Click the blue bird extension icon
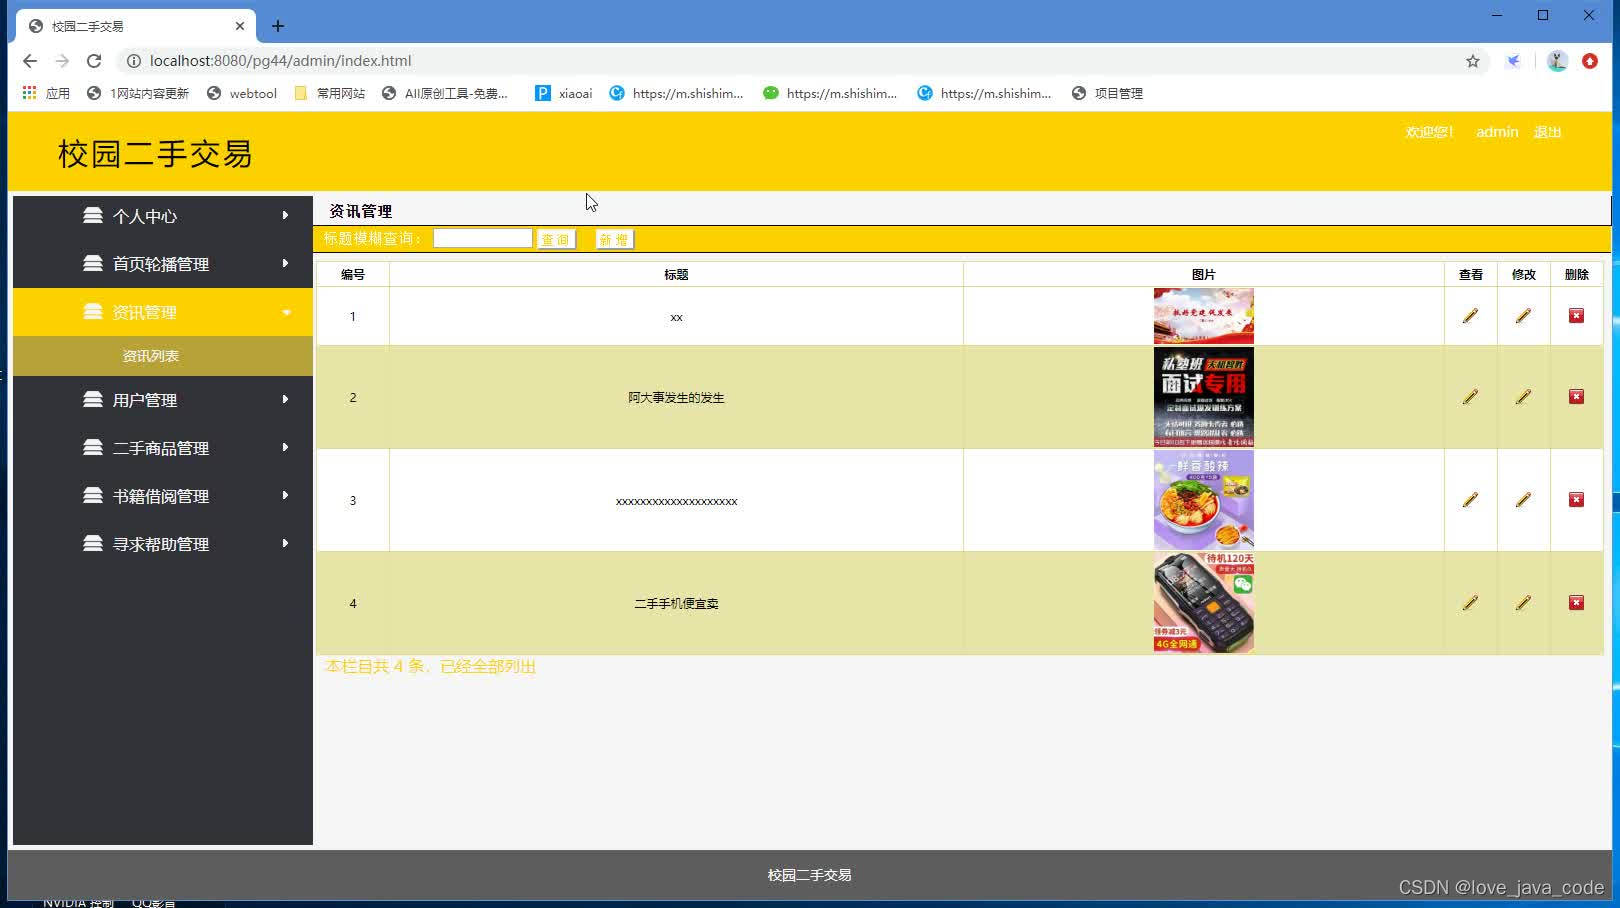This screenshot has width=1620, height=908. click(x=1514, y=61)
